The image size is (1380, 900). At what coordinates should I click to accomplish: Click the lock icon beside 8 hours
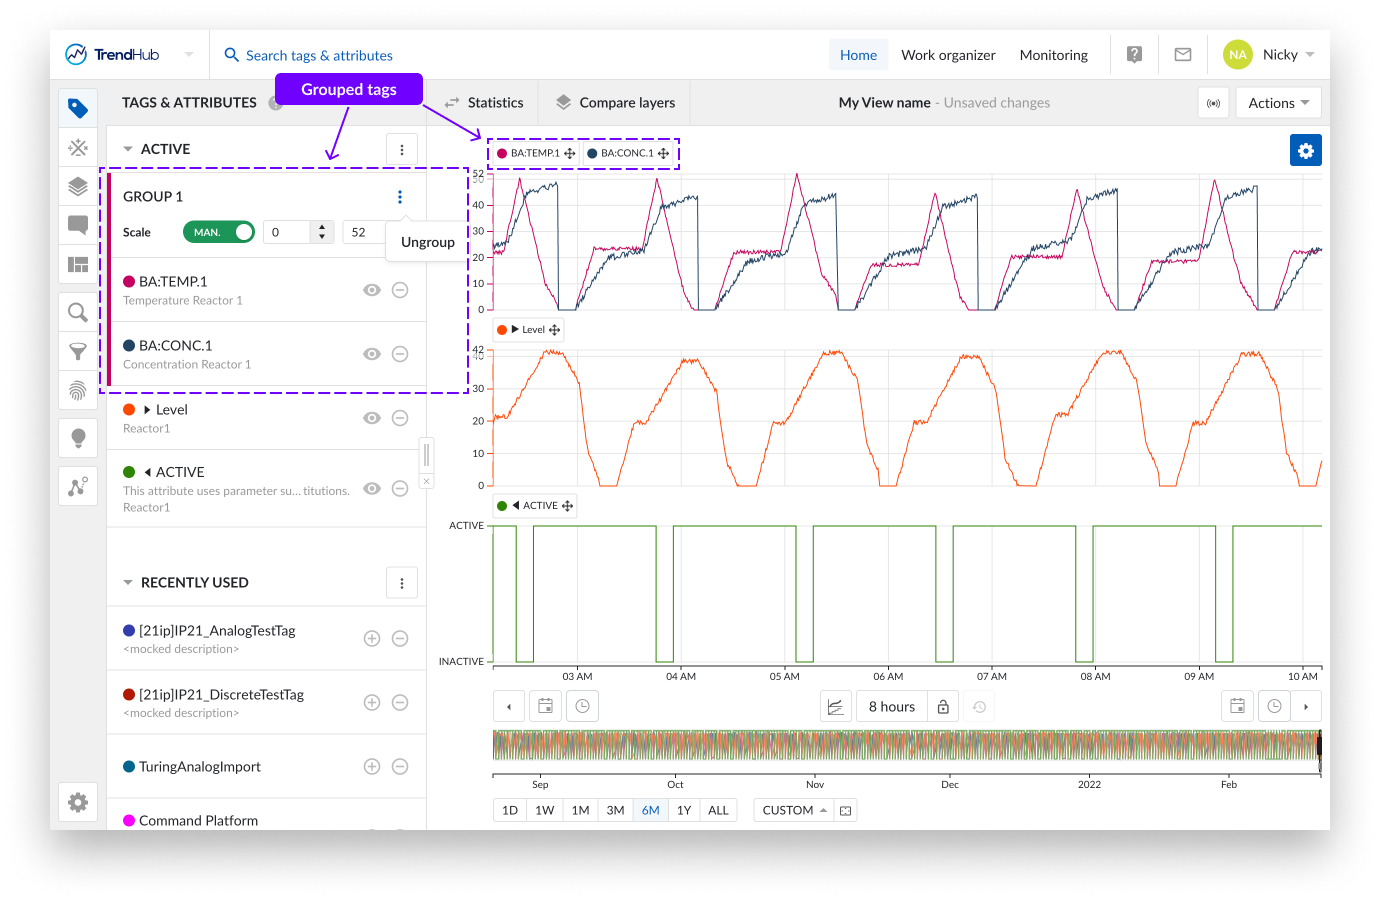(x=943, y=707)
